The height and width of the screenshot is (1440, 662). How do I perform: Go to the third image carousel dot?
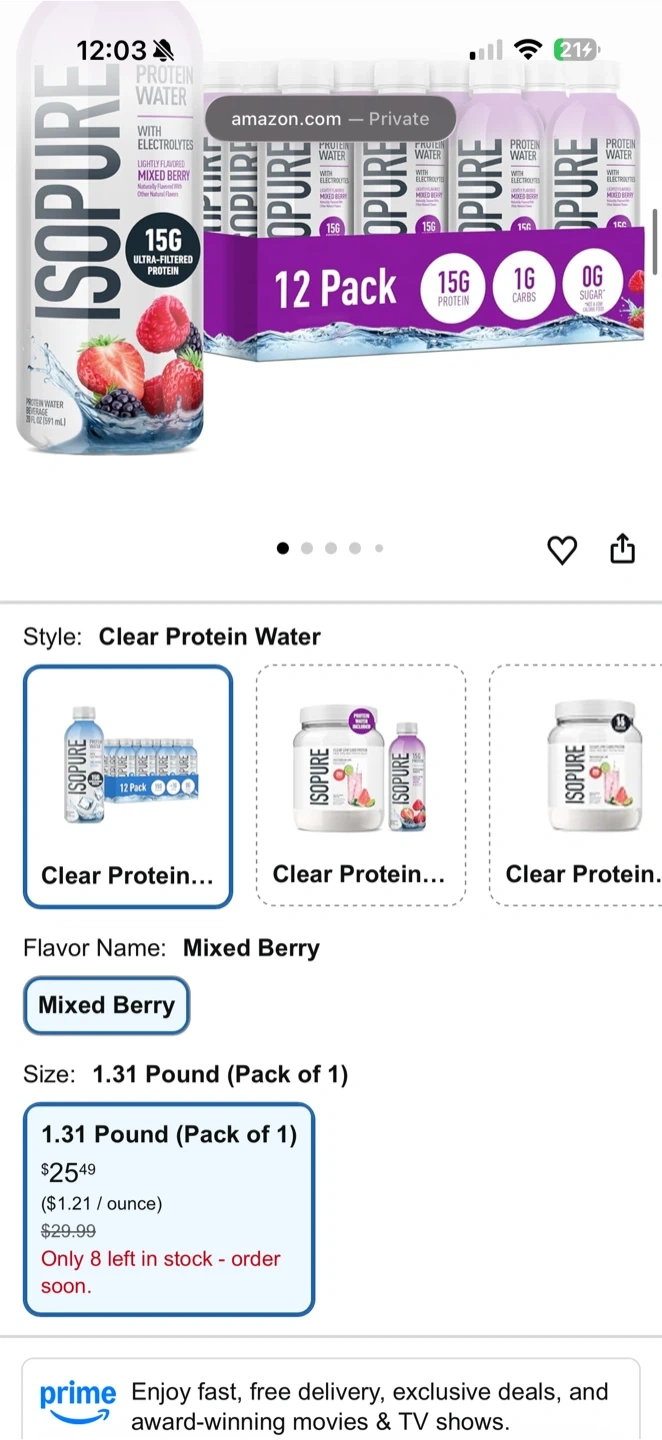pyautogui.click(x=331, y=548)
